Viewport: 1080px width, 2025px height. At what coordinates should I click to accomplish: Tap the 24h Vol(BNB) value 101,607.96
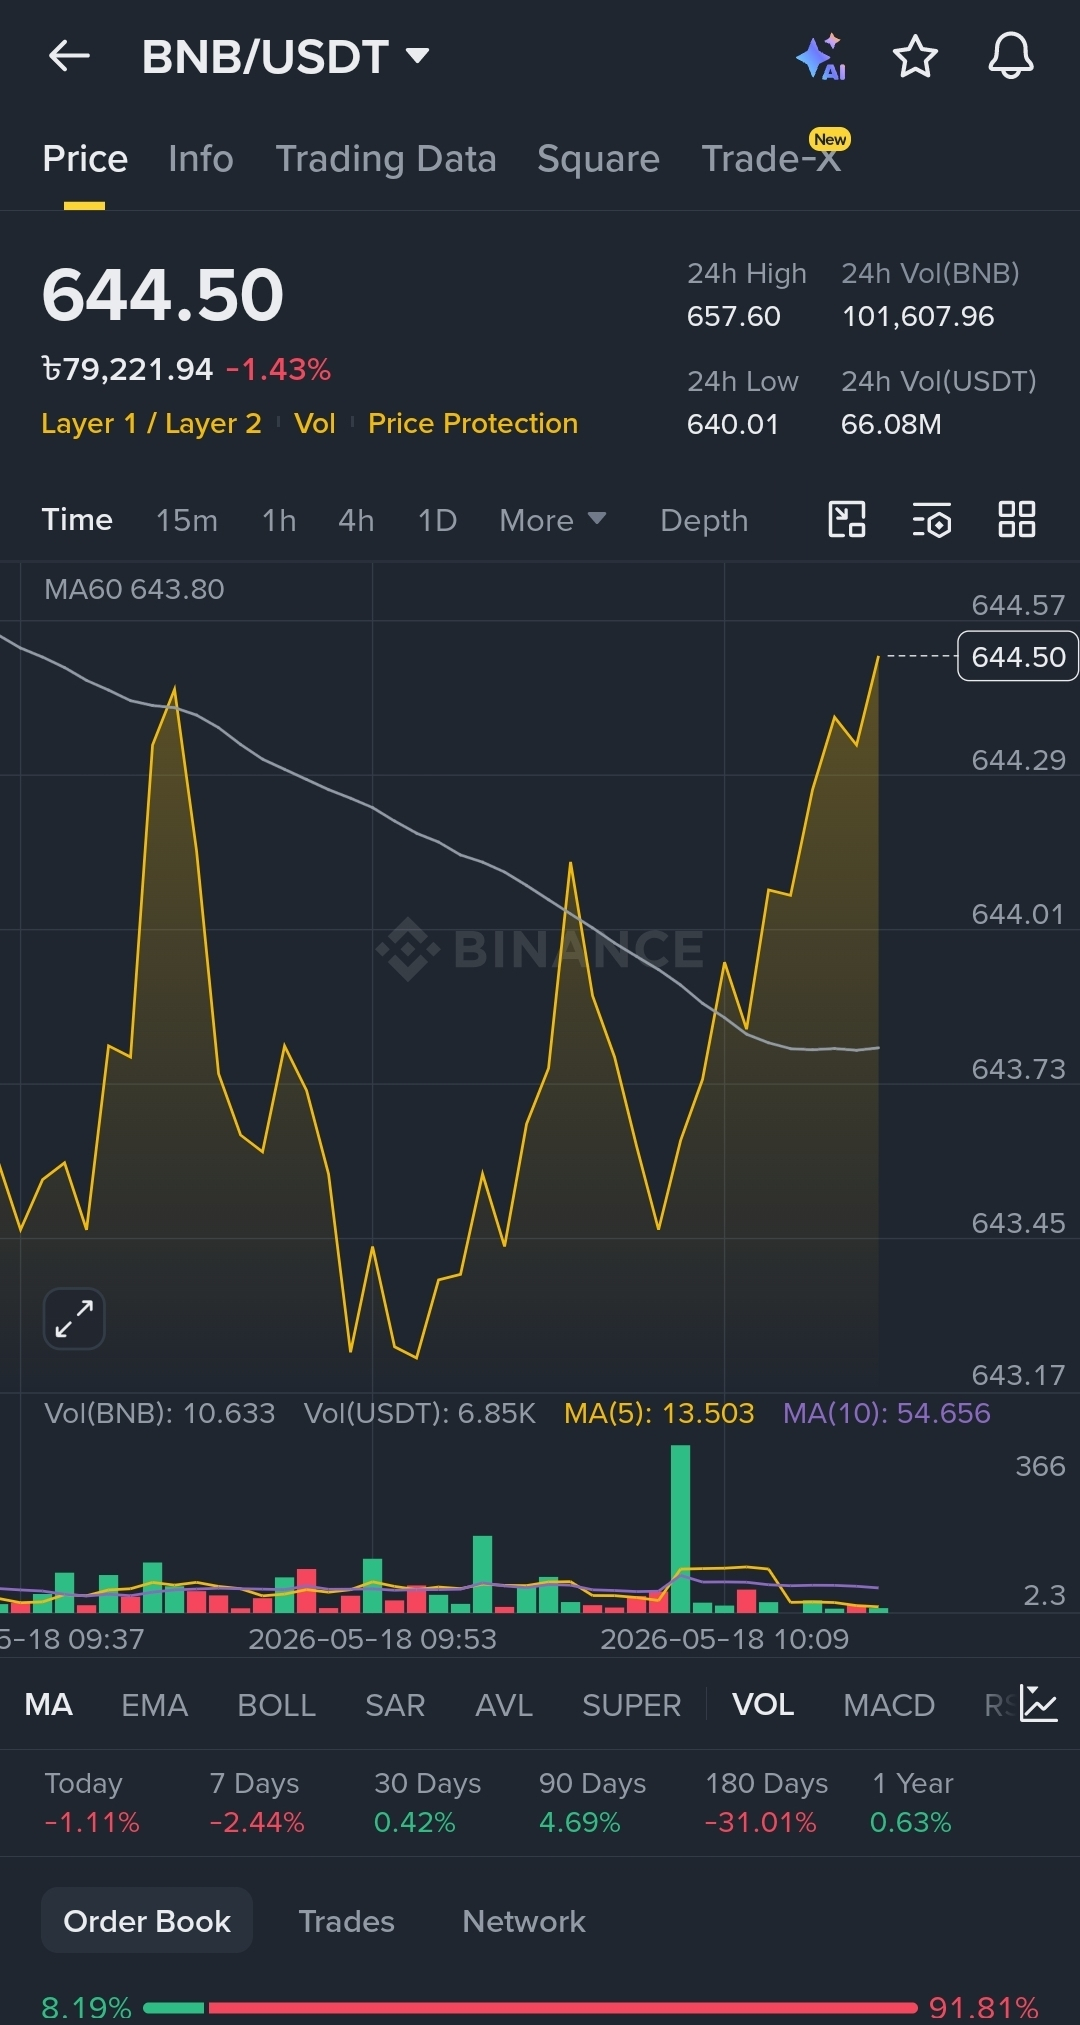(x=918, y=316)
